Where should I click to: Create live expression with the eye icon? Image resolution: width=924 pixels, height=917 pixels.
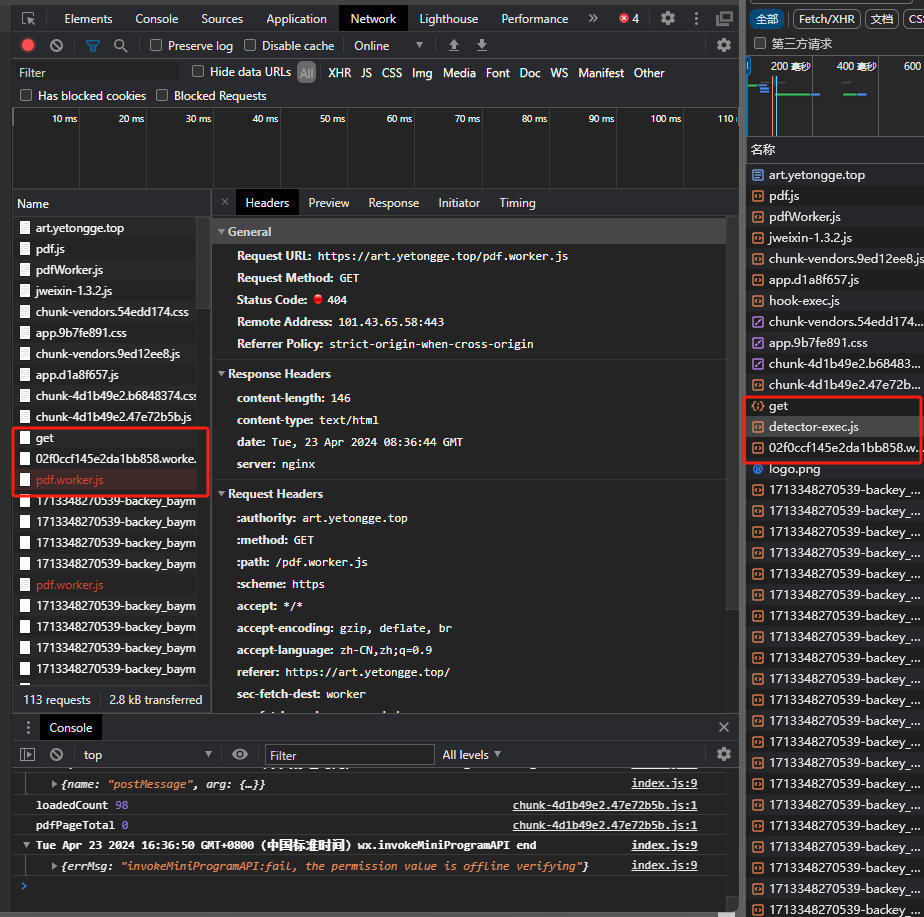pos(240,755)
